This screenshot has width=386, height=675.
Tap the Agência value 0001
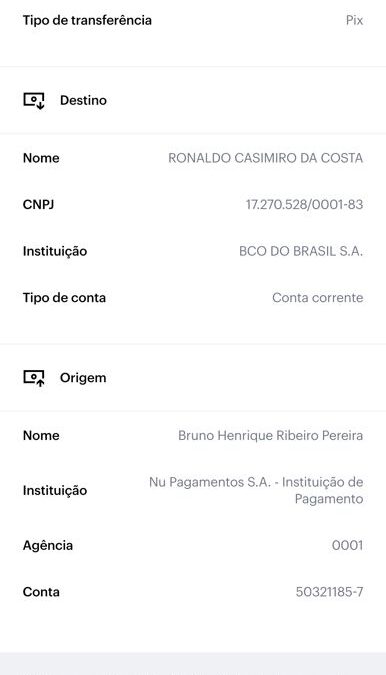pos(347,545)
